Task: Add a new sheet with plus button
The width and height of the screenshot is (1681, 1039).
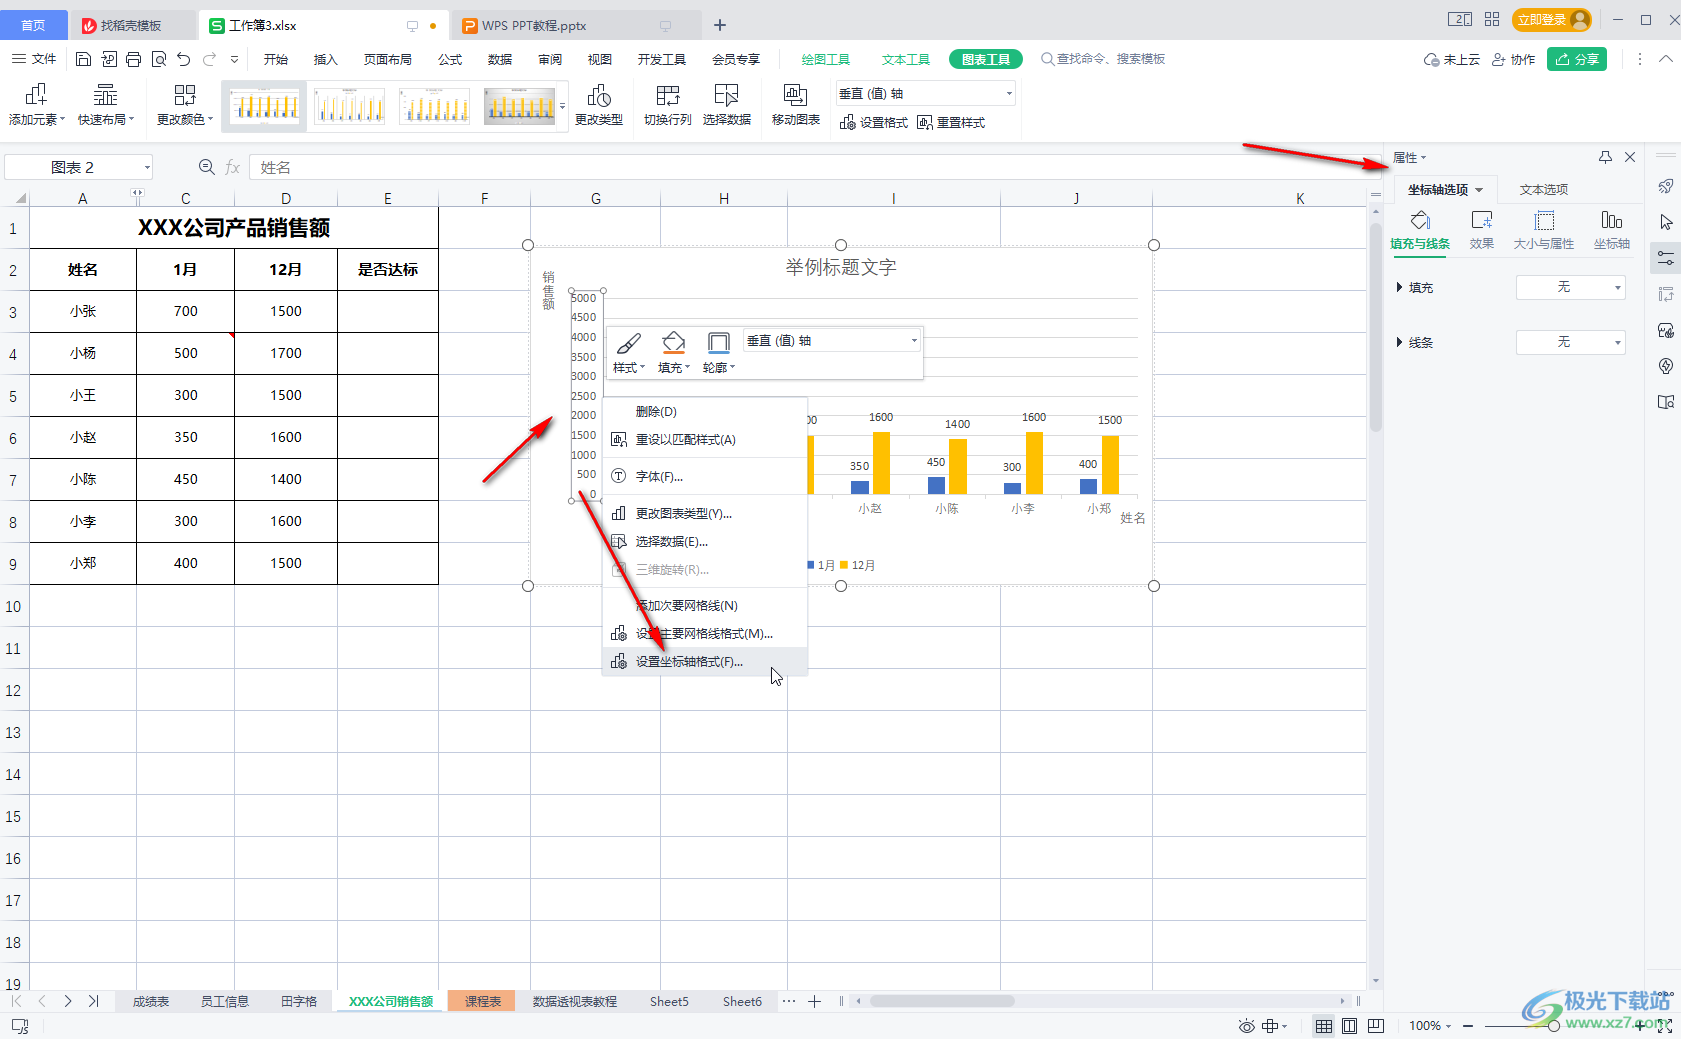Action: (815, 1001)
